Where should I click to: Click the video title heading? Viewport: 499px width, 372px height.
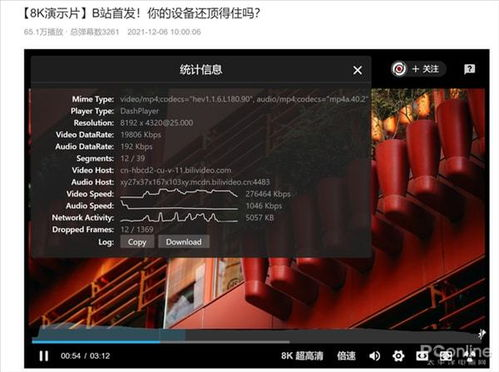point(141,13)
